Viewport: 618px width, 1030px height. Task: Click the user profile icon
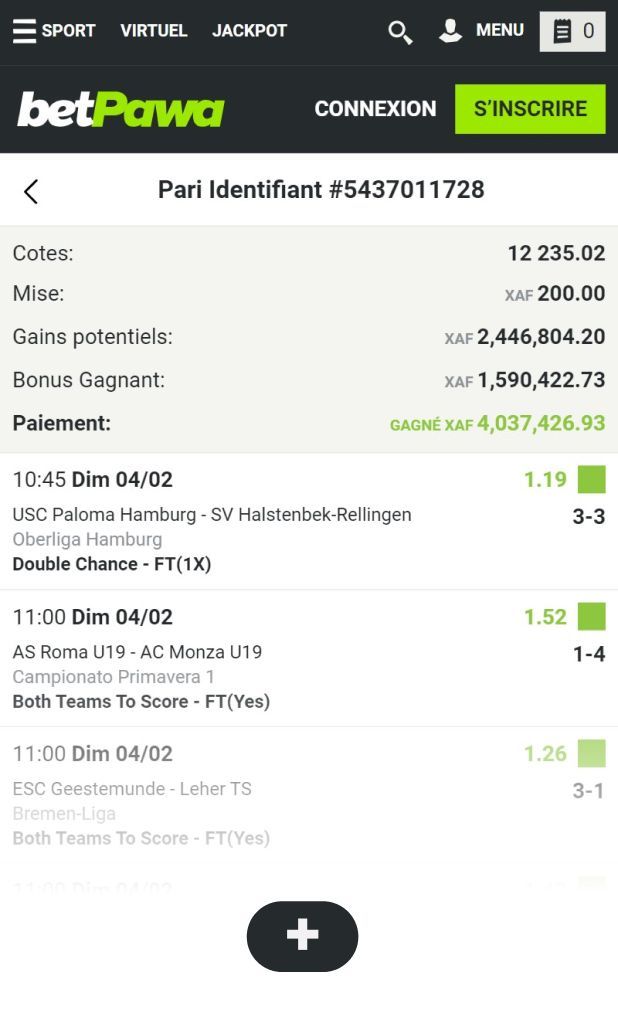[x=451, y=31]
